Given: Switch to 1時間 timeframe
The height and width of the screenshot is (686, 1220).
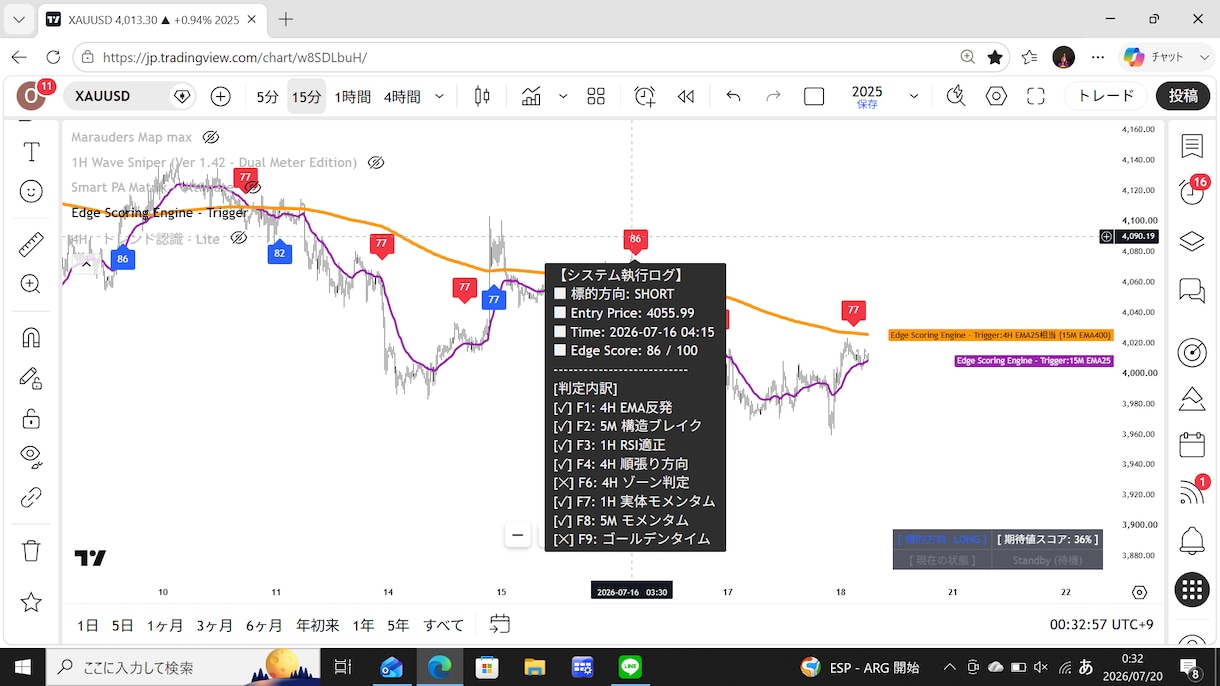Looking at the screenshot, I should (353, 97).
